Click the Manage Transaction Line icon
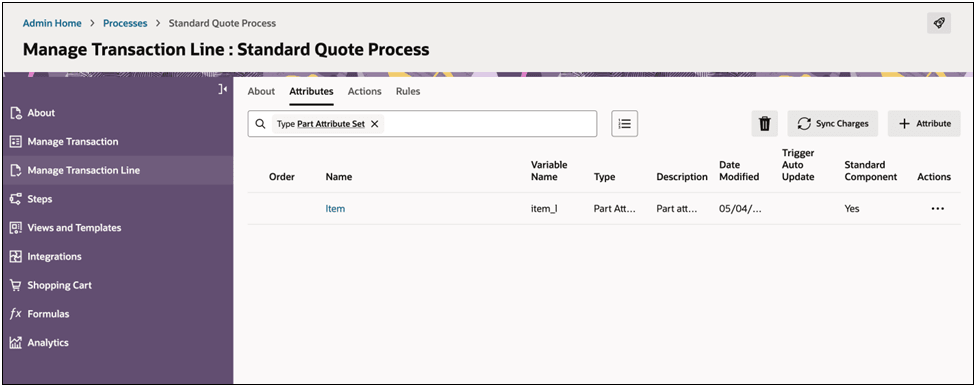Image resolution: width=976 pixels, height=387 pixels. click(x=16, y=170)
